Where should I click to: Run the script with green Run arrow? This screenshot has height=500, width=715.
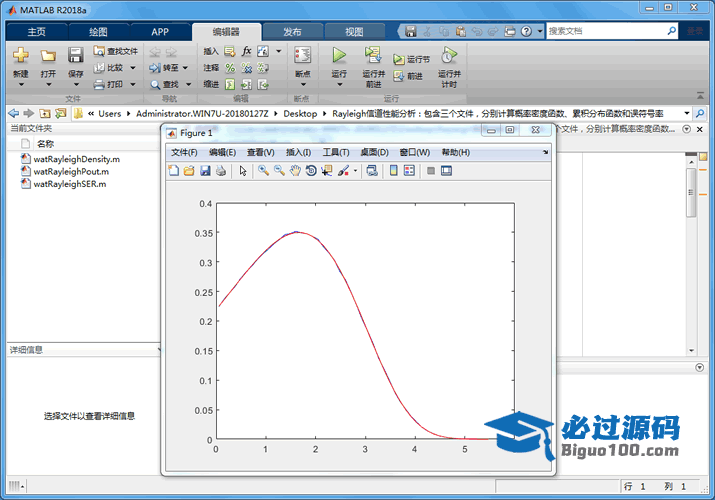(339, 55)
